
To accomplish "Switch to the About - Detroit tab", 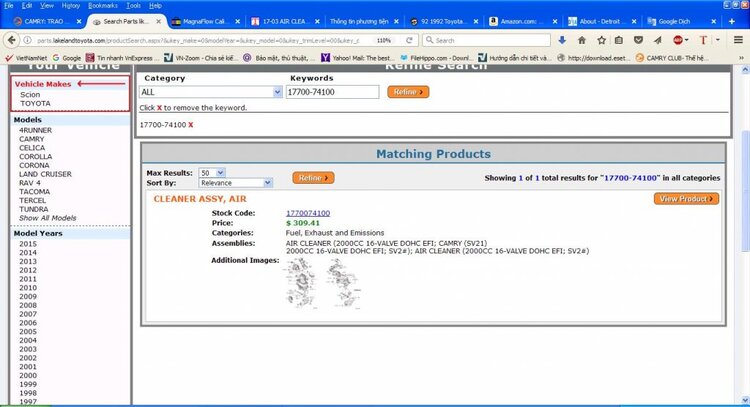I will (x=602, y=22).
